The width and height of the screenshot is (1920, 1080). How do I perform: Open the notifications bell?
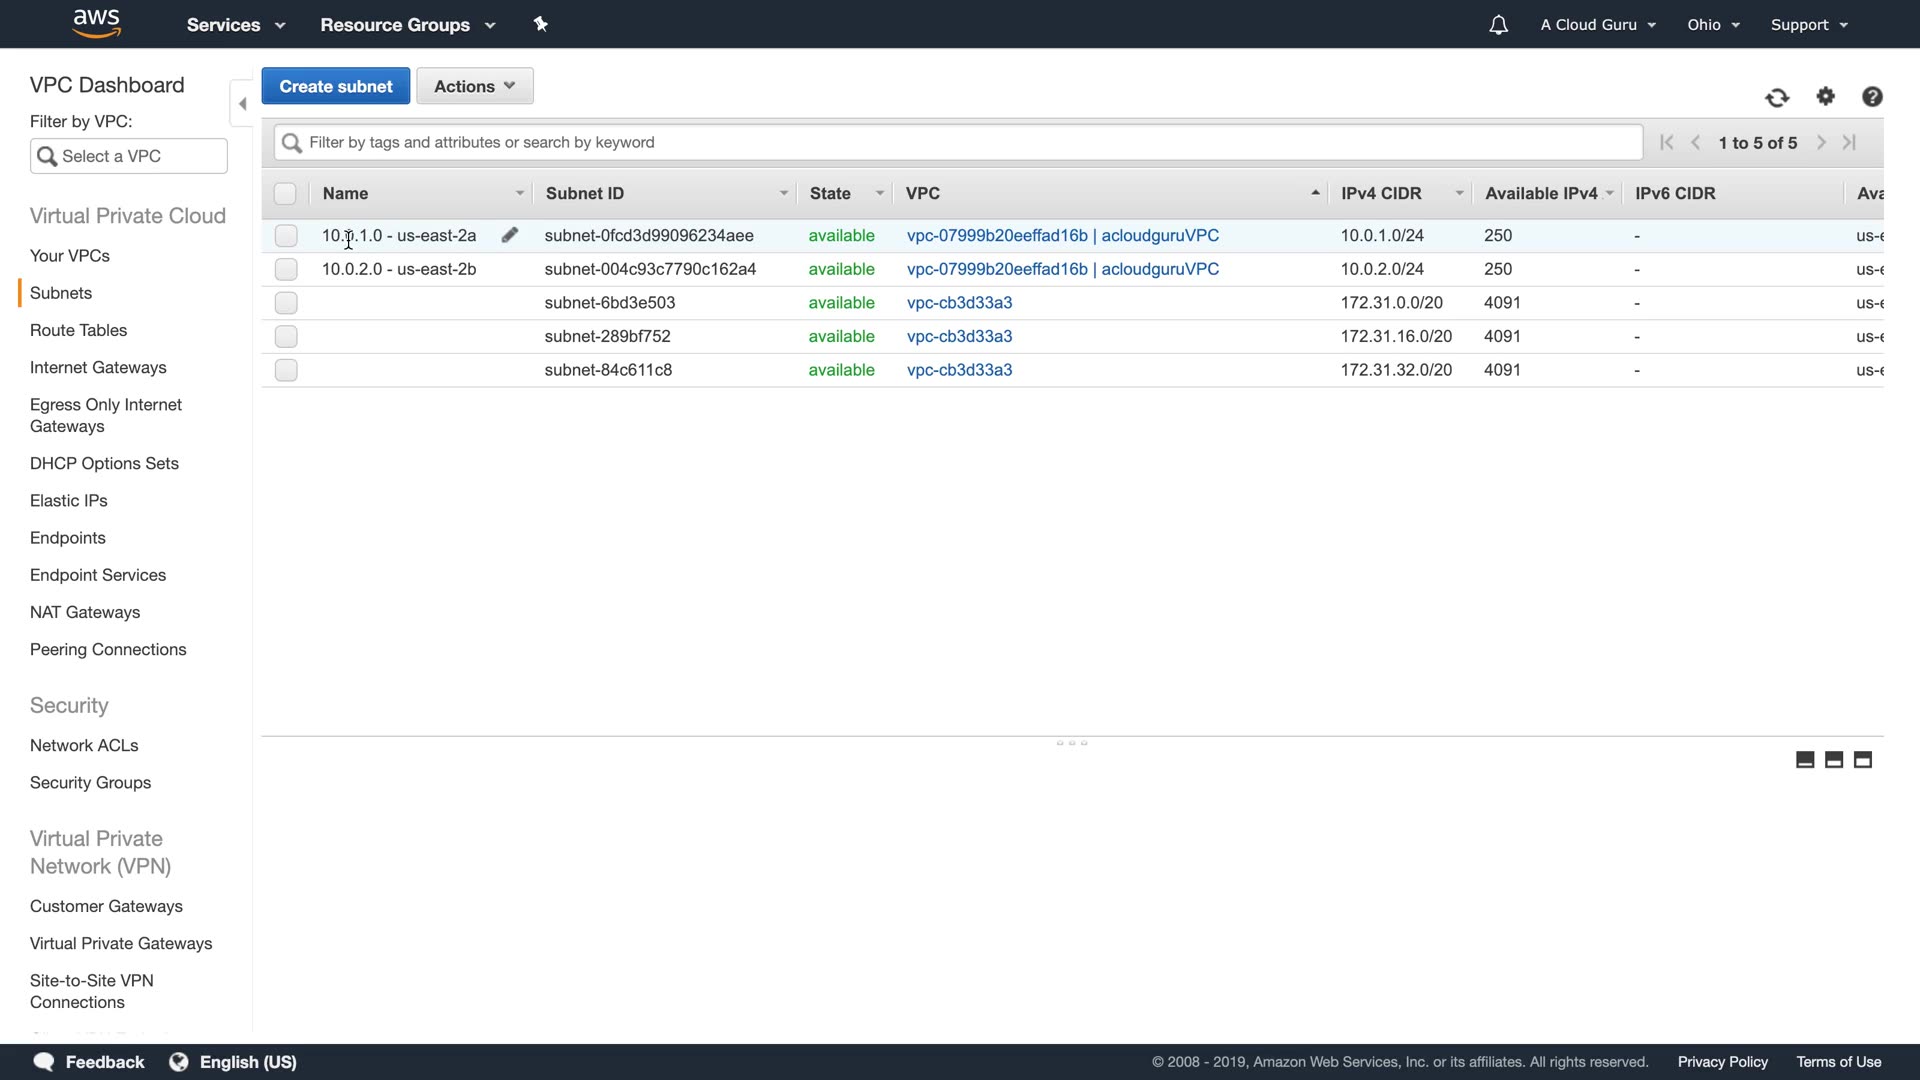pyautogui.click(x=1498, y=25)
